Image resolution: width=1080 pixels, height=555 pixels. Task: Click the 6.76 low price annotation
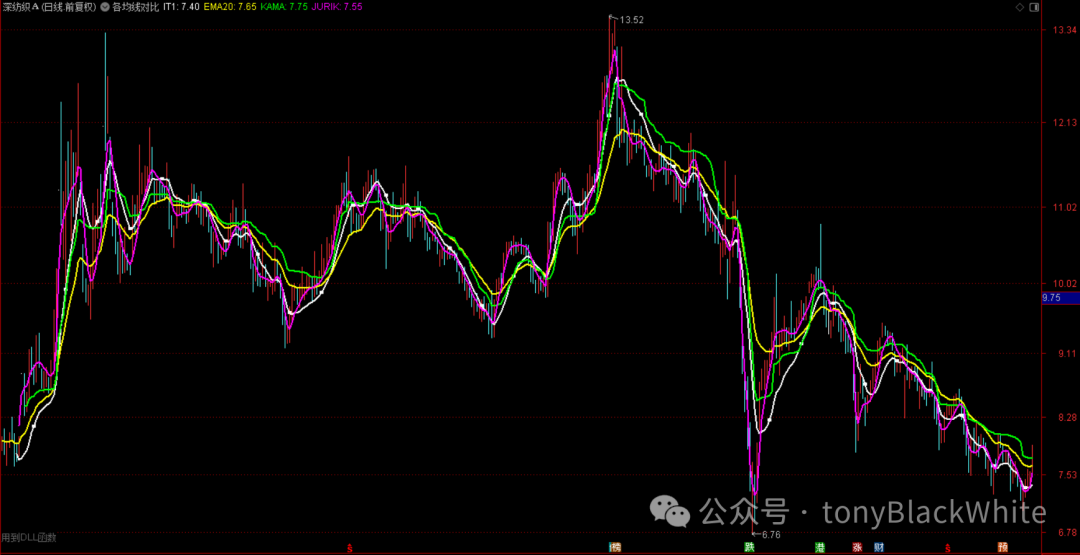click(772, 534)
